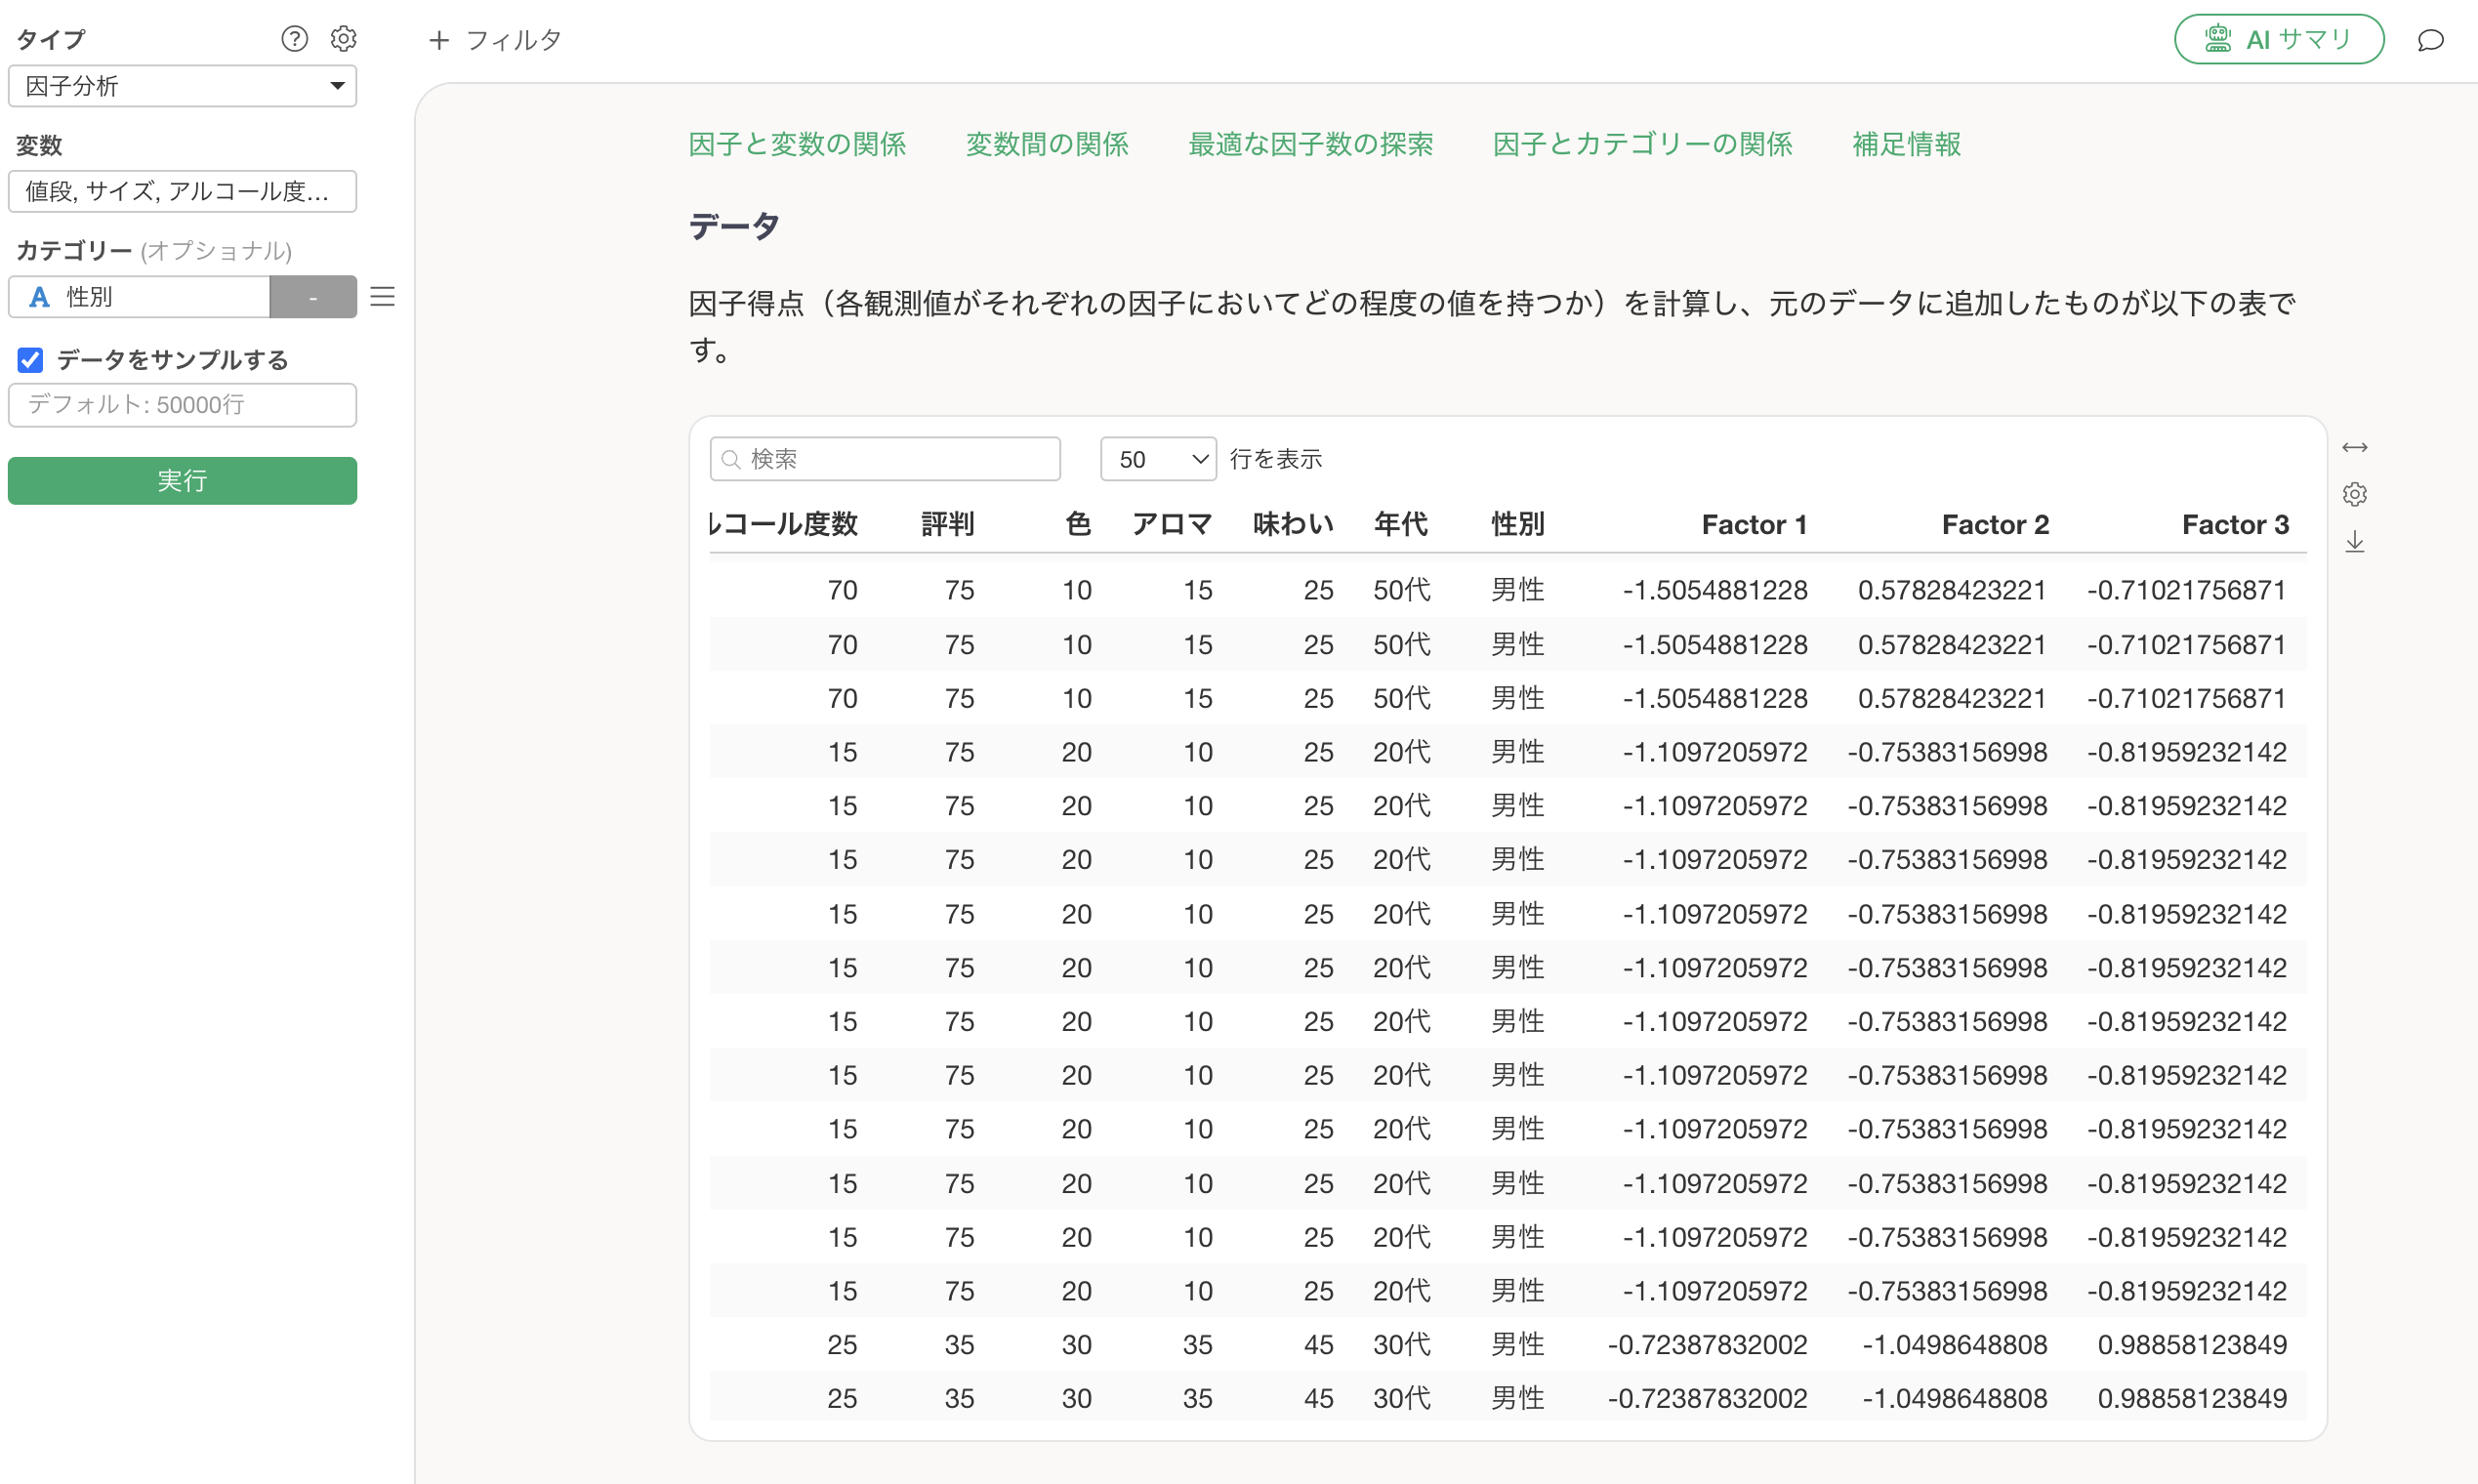
Task: Switch to the 変数間の関係 tab
Action: tap(1046, 144)
